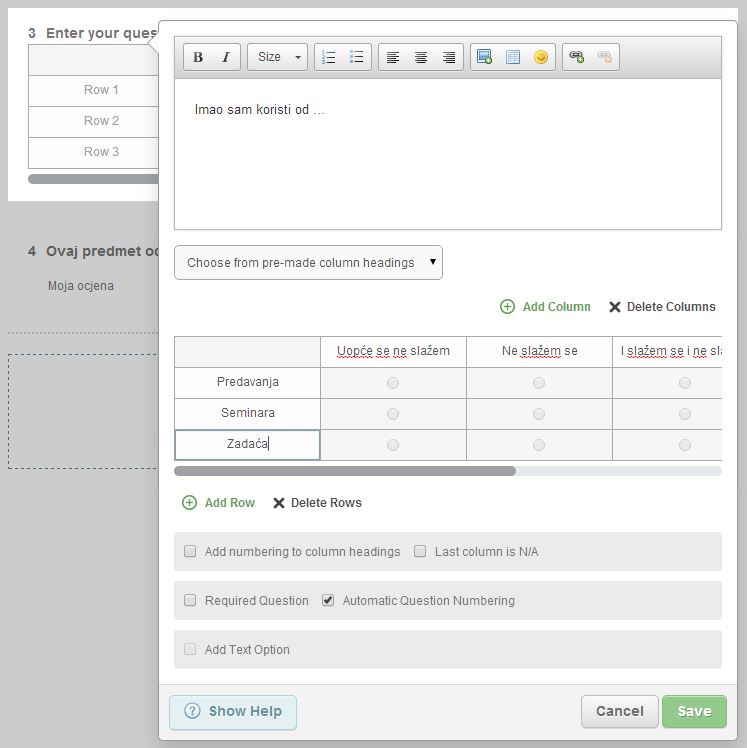Center align the question text
This screenshot has width=747, height=748.
pos(421,58)
